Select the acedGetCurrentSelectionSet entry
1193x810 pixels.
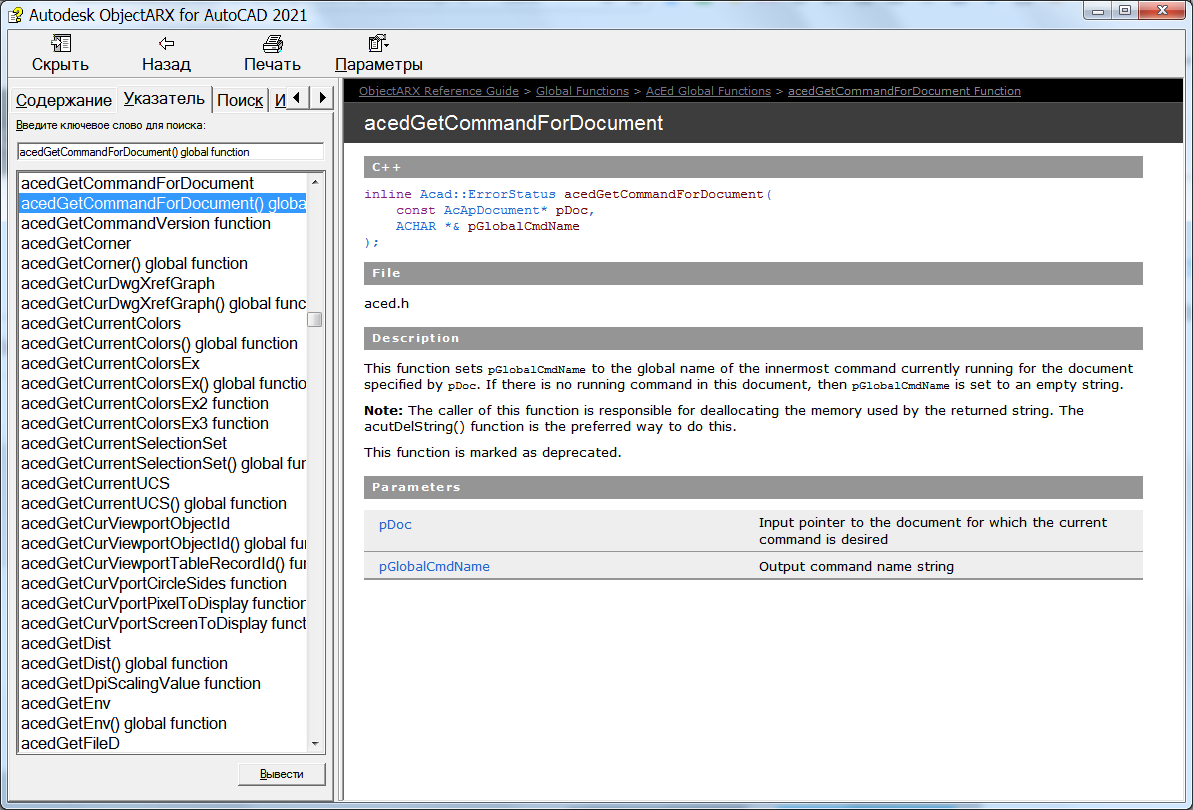pos(163,443)
